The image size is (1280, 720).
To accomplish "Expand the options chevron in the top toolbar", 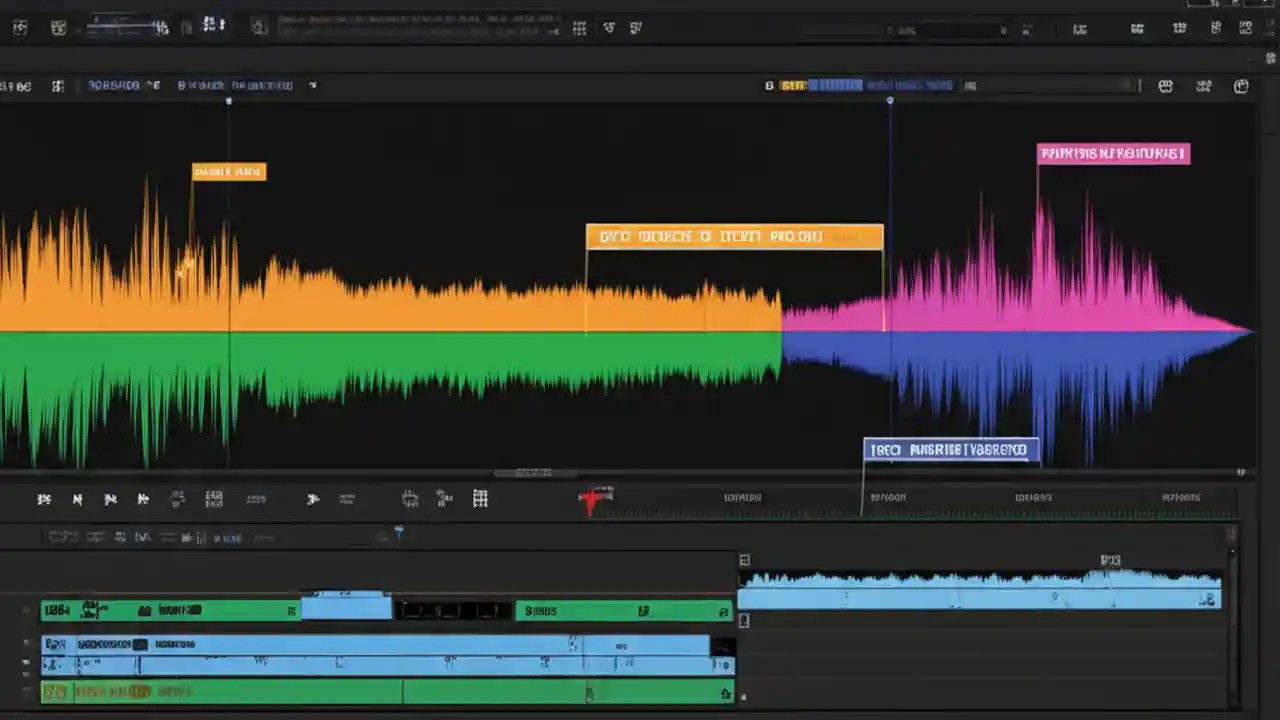I will point(553,30).
